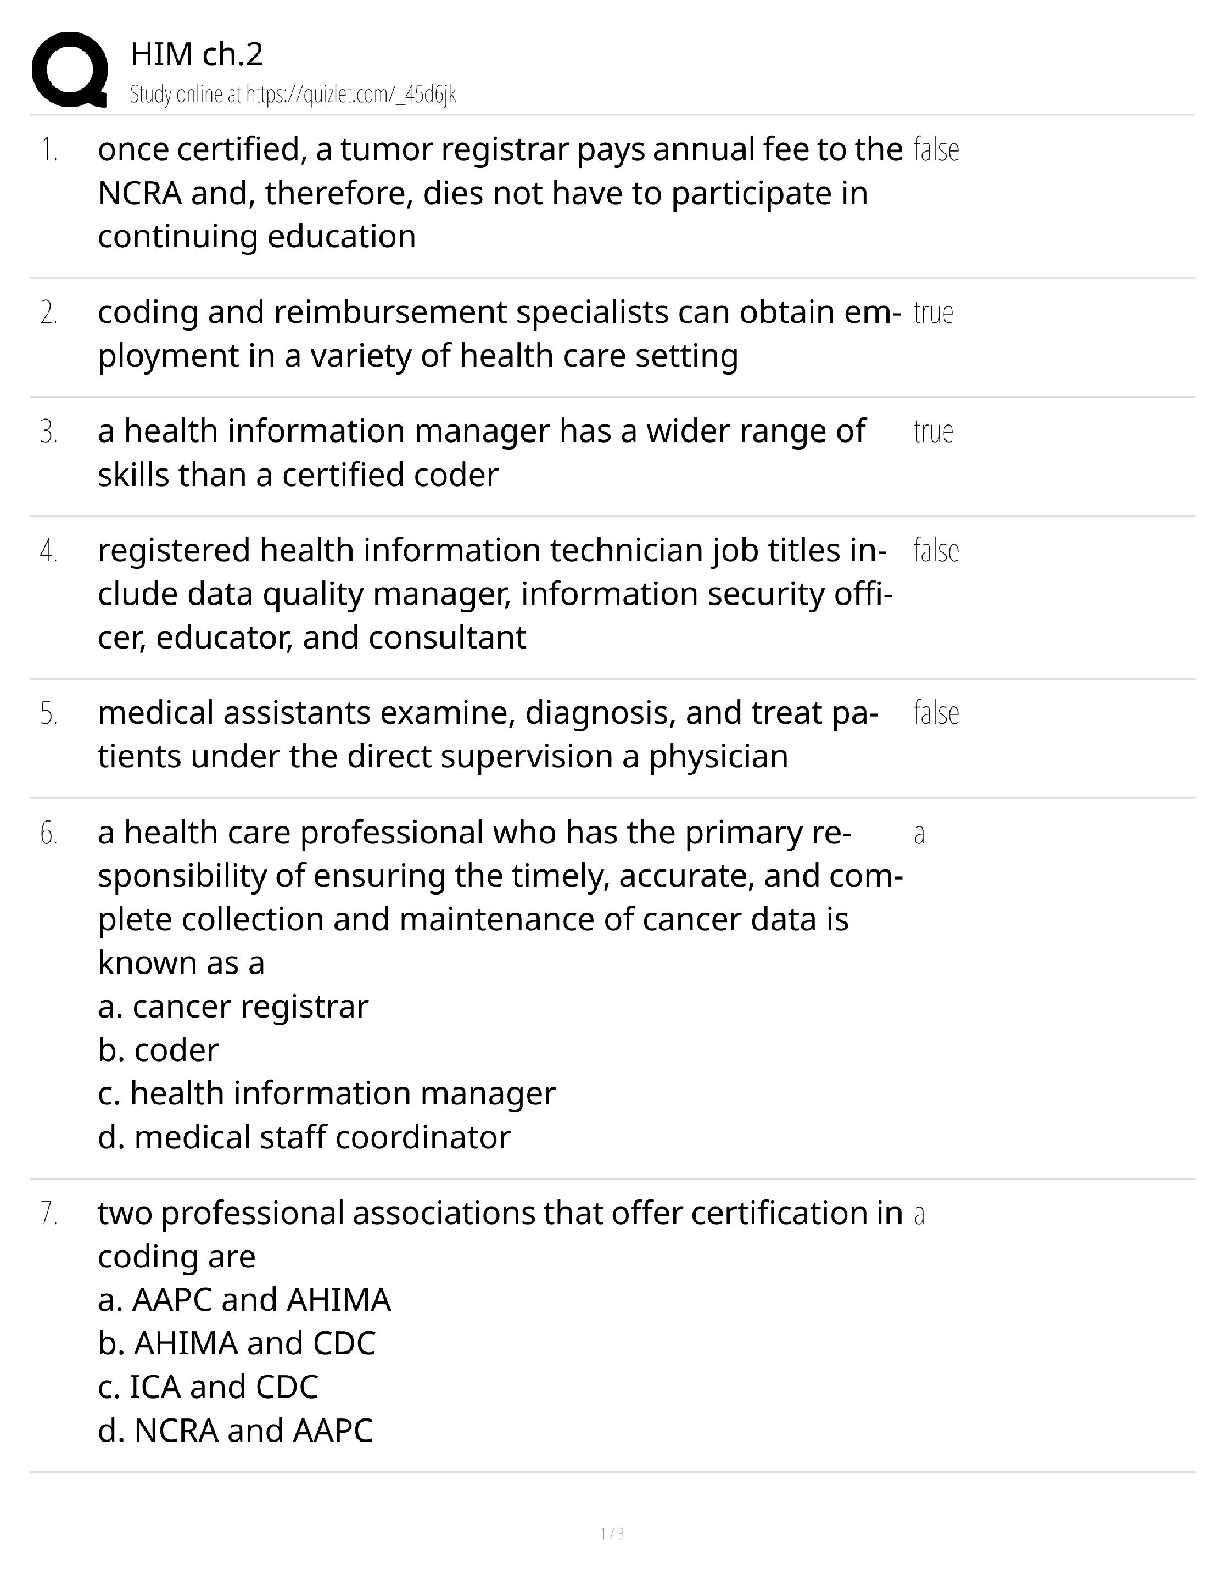Click the 'false' answer for question 5
This screenshot has width=1224, height=1584.
(936, 714)
